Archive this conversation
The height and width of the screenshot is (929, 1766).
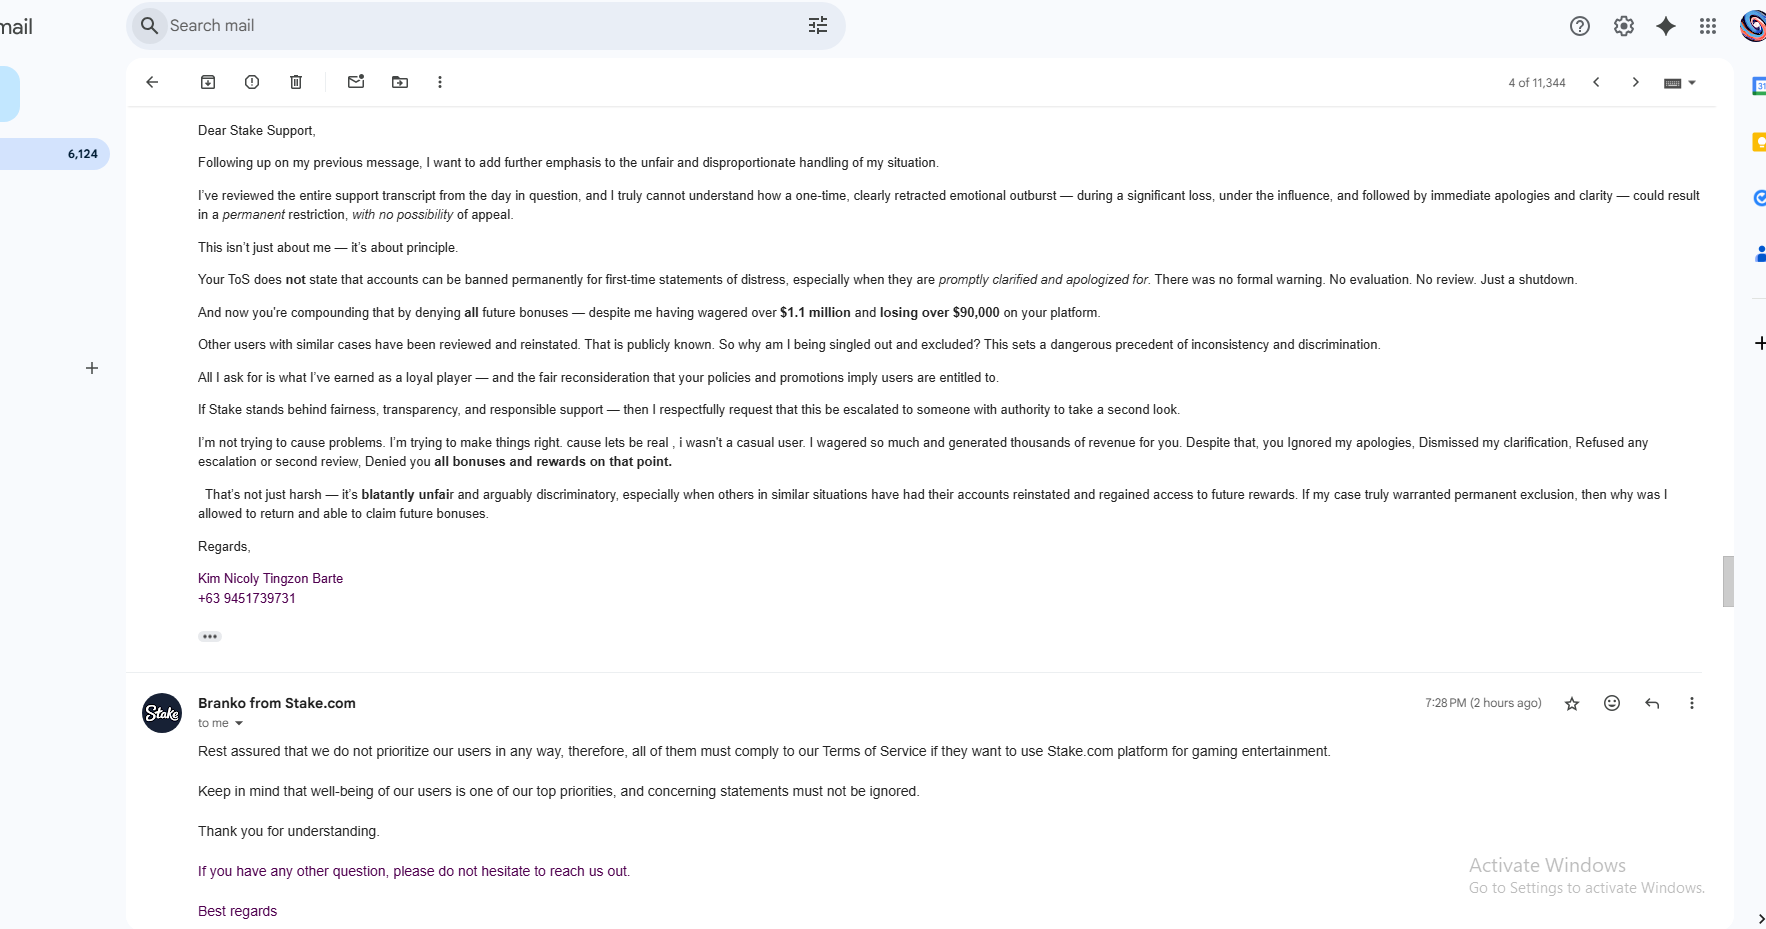(x=208, y=82)
